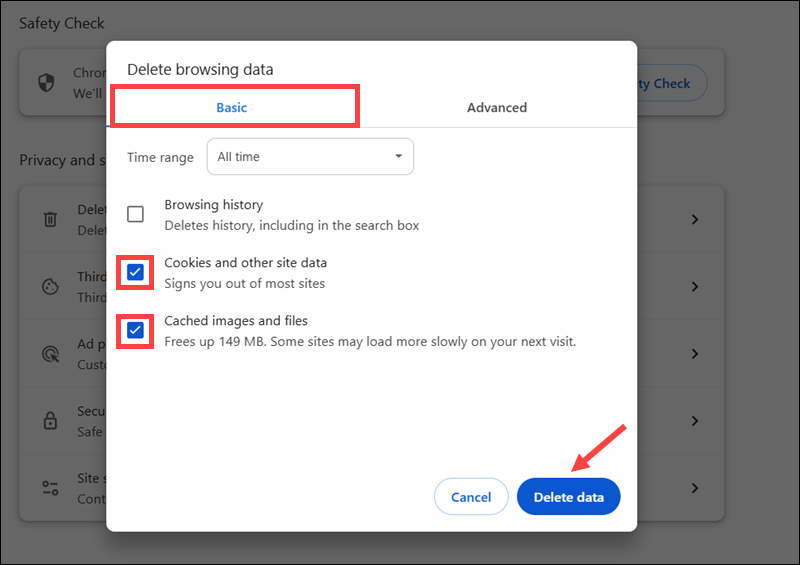Click 'Deletes history, including in the search box' text
Viewport: 800px width, 565px height.
pos(291,226)
